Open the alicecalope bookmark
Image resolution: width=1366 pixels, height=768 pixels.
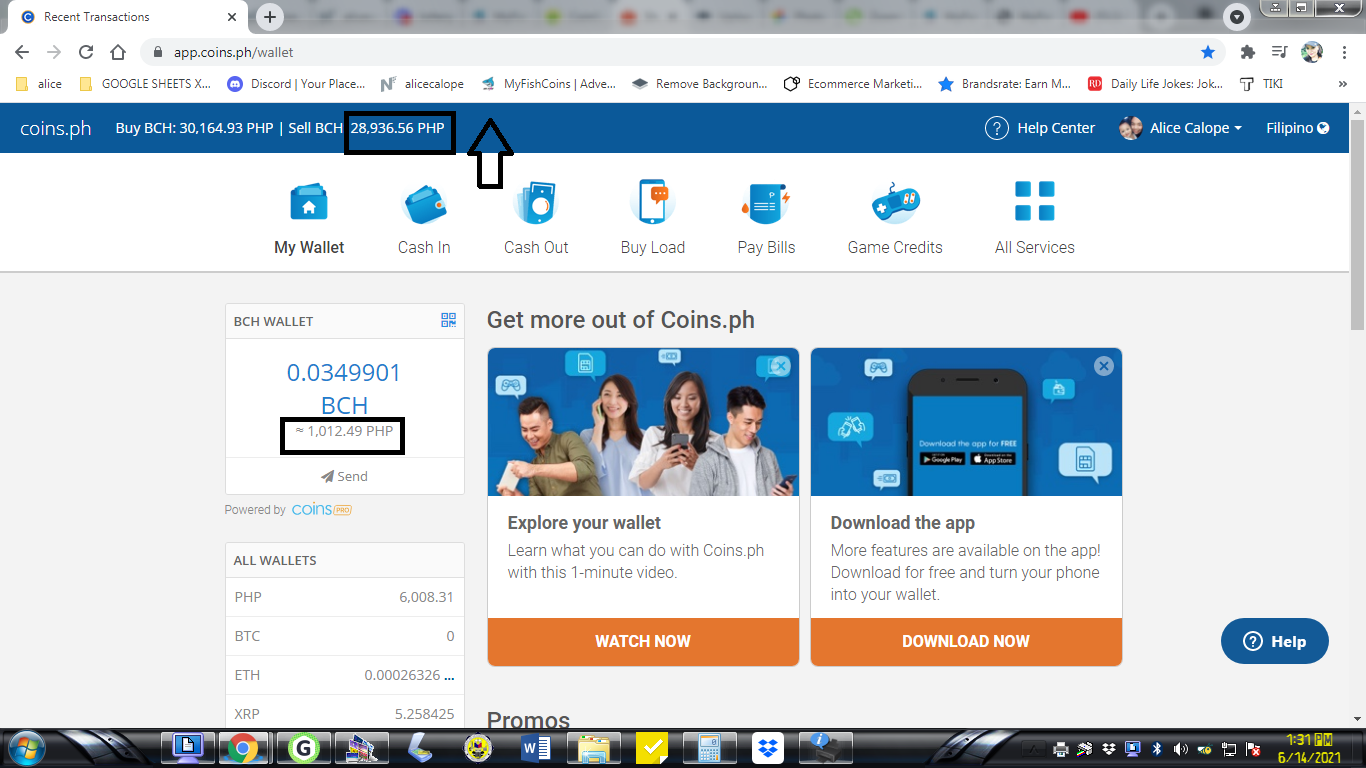pyautogui.click(x=422, y=84)
